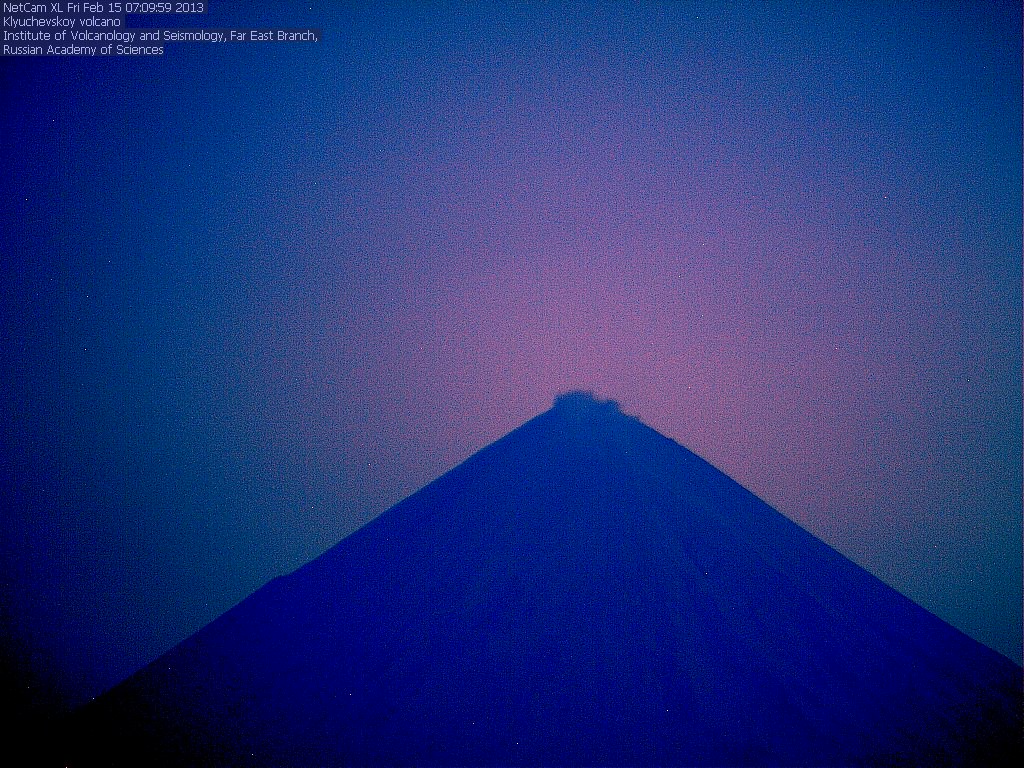
Task: Click the 'Russian Academy of Sciences' text
Action: 83,50
